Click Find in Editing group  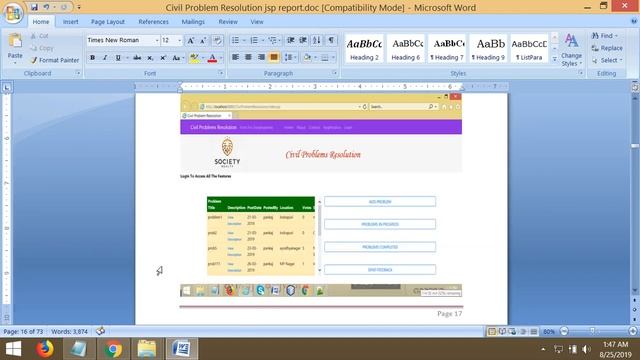pyautogui.click(x=605, y=36)
